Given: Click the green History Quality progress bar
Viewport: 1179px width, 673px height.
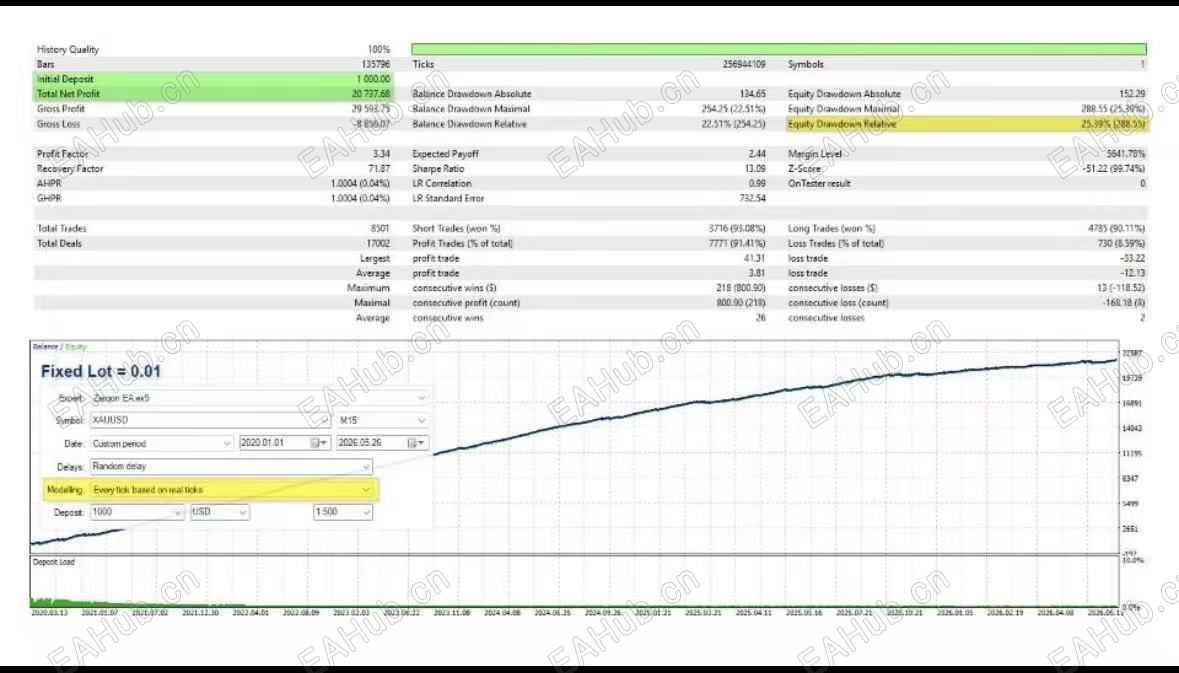Looking at the screenshot, I should click(779, 49).
